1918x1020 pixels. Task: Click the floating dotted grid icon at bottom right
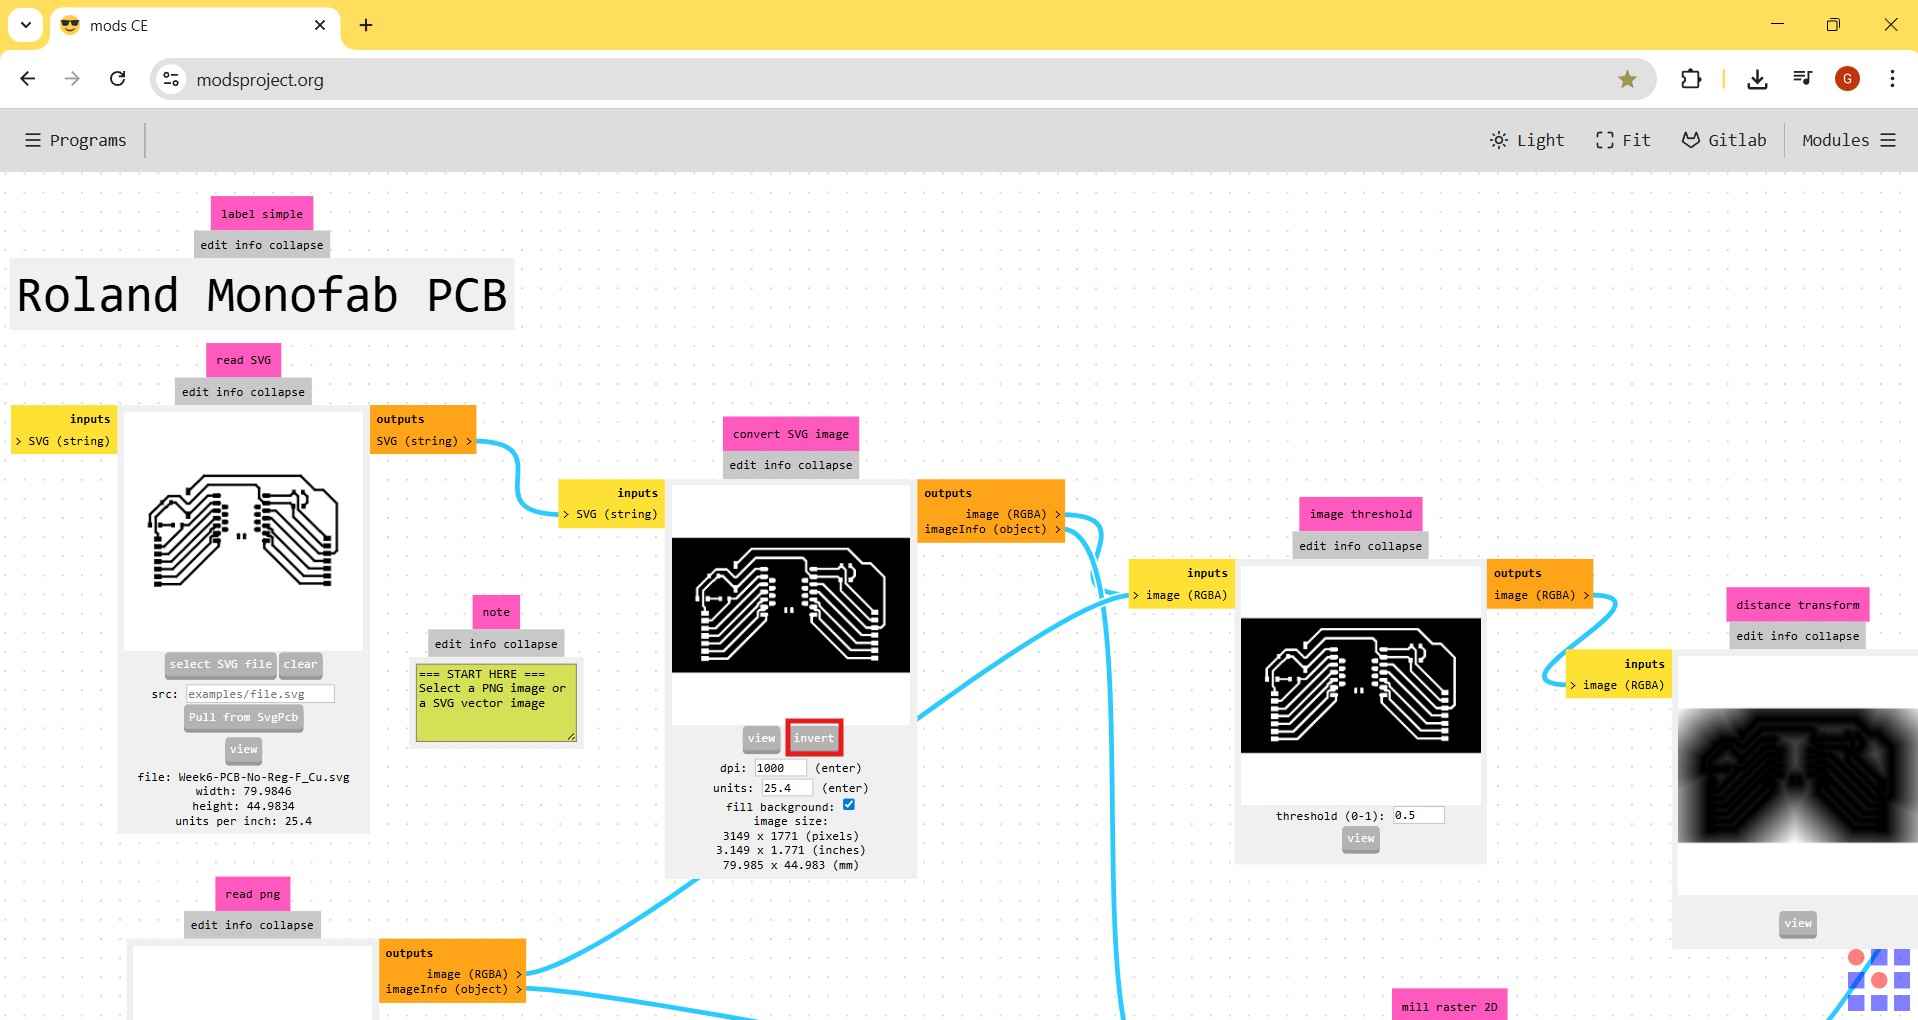(x=1879, y=980)
